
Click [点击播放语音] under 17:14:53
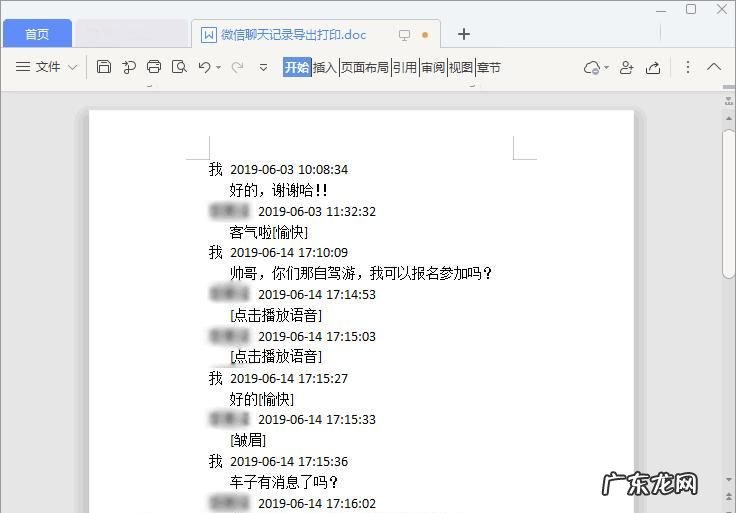[276, 315]
